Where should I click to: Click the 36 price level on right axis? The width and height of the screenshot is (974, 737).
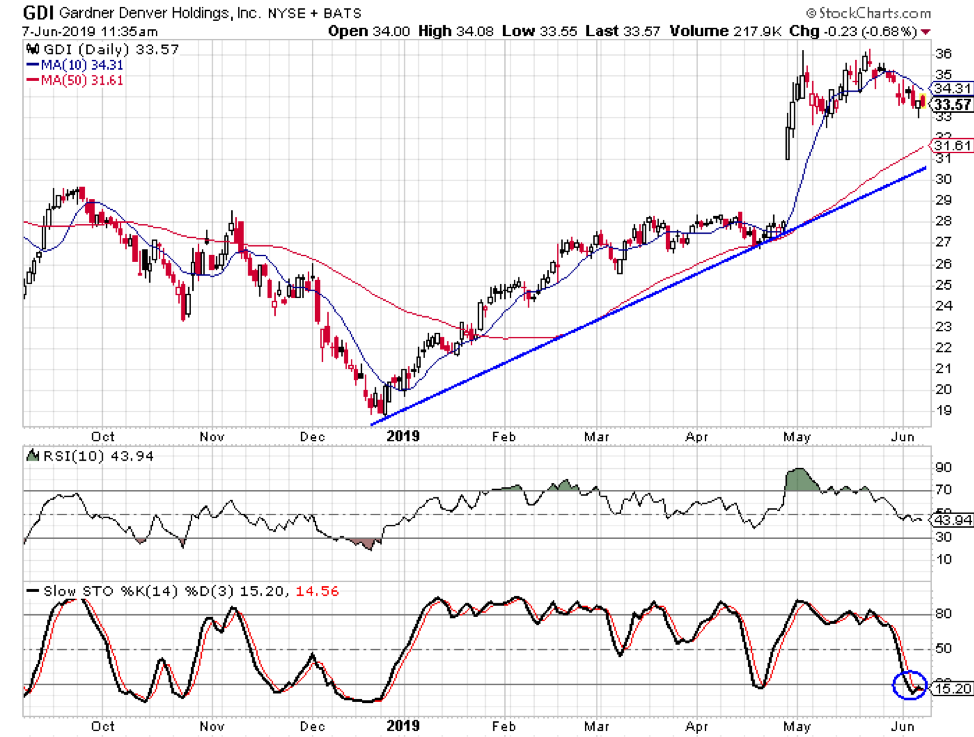(943, 53)
